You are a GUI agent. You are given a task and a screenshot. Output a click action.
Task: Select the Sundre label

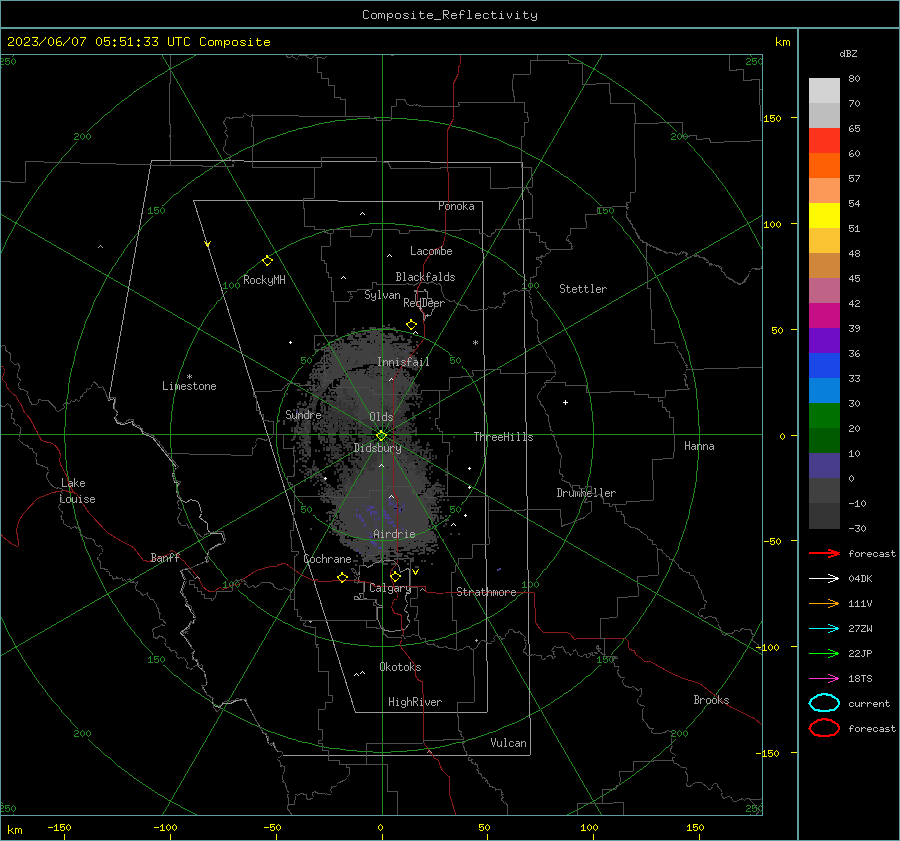pyautogui.click(x=303, y=415)
